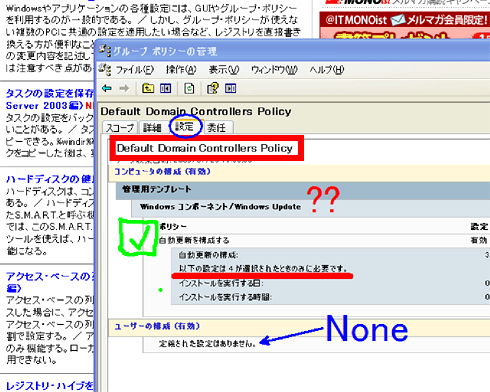Click the console icon left of ファイル menu
This screenshot has width=490, height=392.
coord(105,70)
